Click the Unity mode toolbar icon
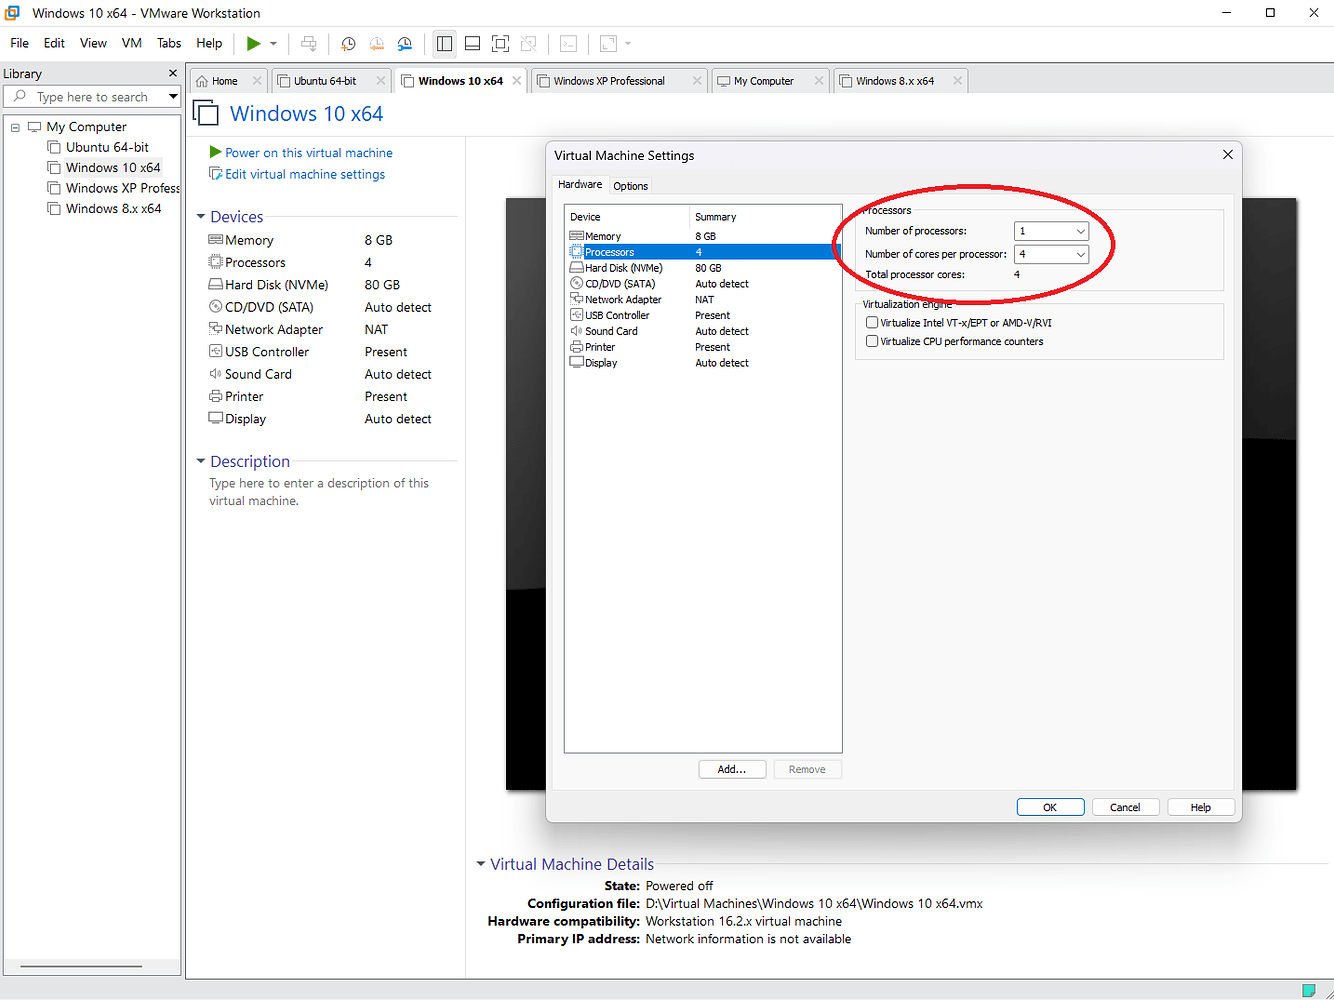Image resolution: width=1334 pixels, height=1000 pixels. [x=529, y=43]
